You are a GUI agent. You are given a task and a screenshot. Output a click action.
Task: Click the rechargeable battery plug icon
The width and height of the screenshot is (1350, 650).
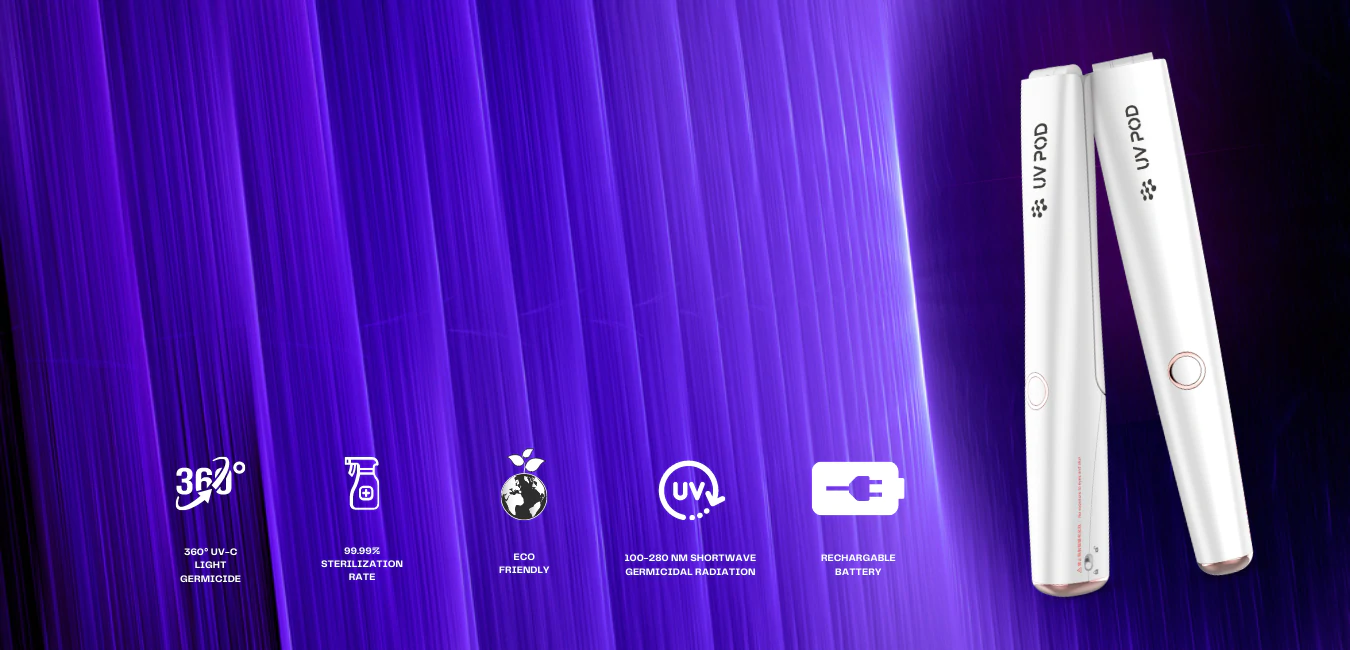click(x=857, y=488)
